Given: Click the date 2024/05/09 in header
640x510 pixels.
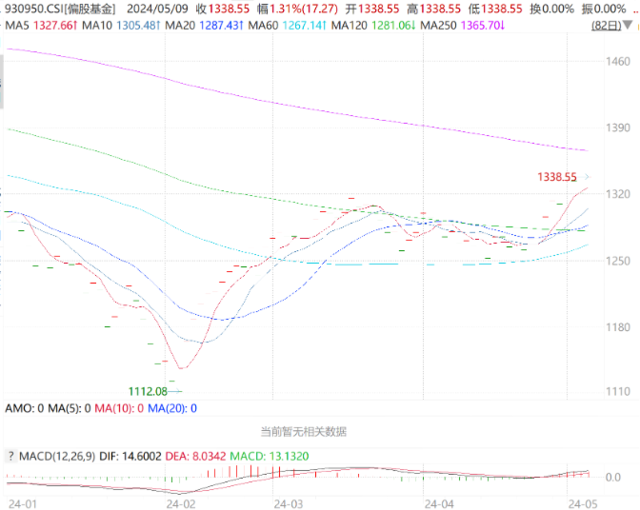Looking at the screenshot, I should 155,8.
